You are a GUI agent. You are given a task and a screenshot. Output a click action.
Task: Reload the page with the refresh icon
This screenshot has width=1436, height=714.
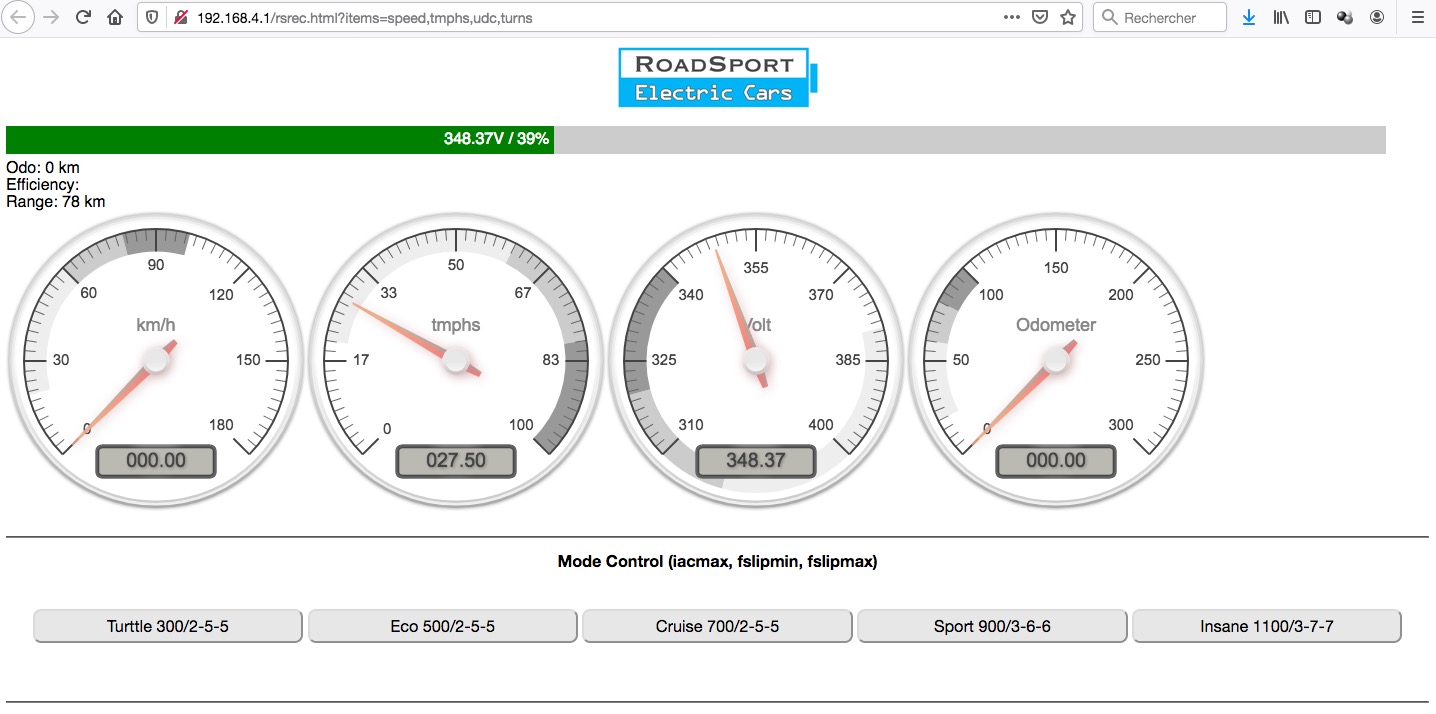tap(84, 17)
